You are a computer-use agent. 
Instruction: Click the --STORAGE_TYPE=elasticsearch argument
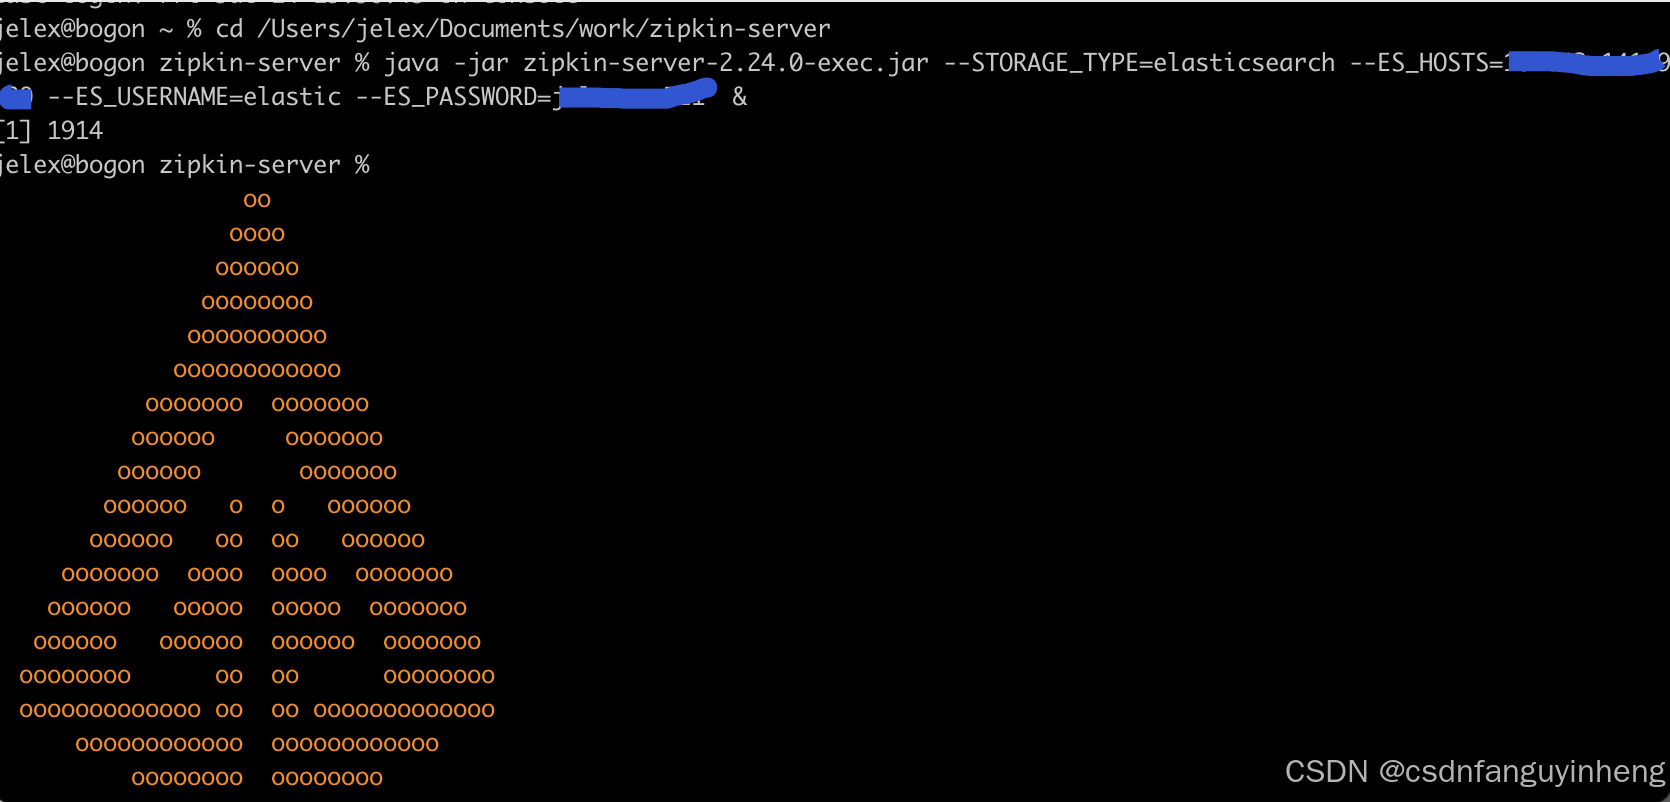point(1139,63)
